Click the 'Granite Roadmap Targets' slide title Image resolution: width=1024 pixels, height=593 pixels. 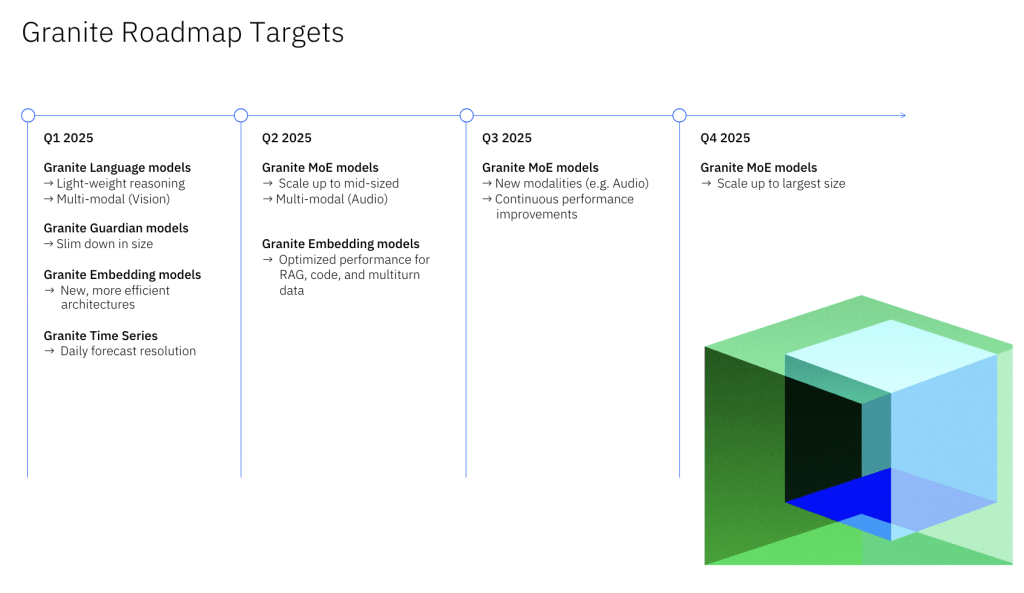click(183, 33)
